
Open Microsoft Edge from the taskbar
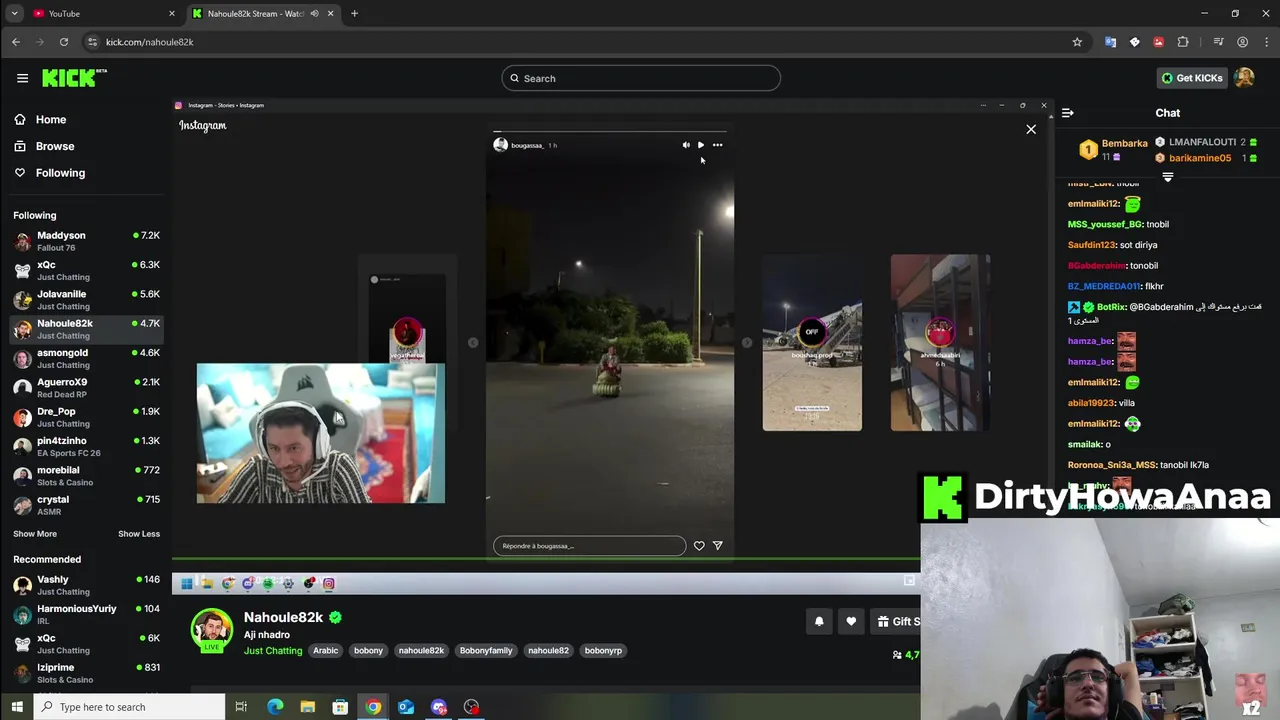pyautogui.click(x=275, y=707)
